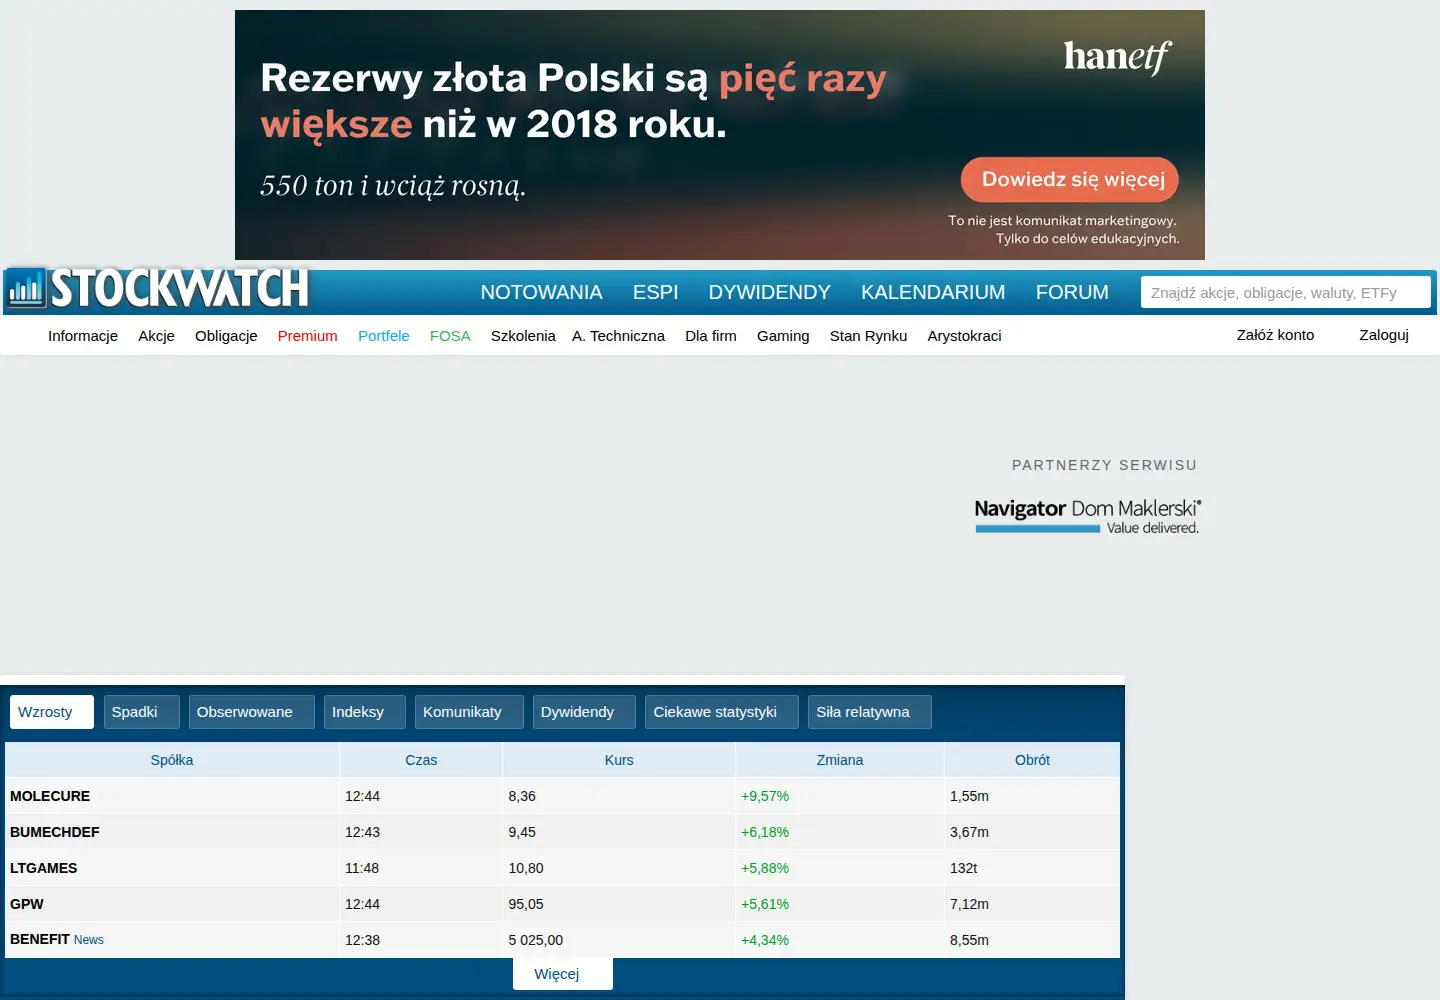Screen dimensions: 1440x1000
Task: Open Szkolenia page
Action: (523, 336)
